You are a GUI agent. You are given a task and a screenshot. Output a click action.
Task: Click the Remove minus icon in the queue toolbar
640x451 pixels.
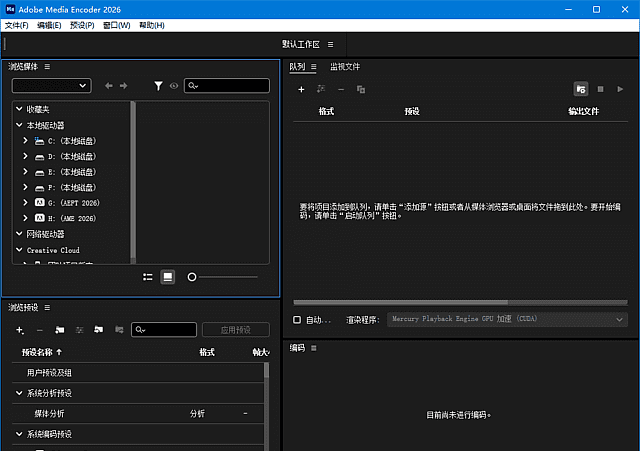[x=341, y=89]
